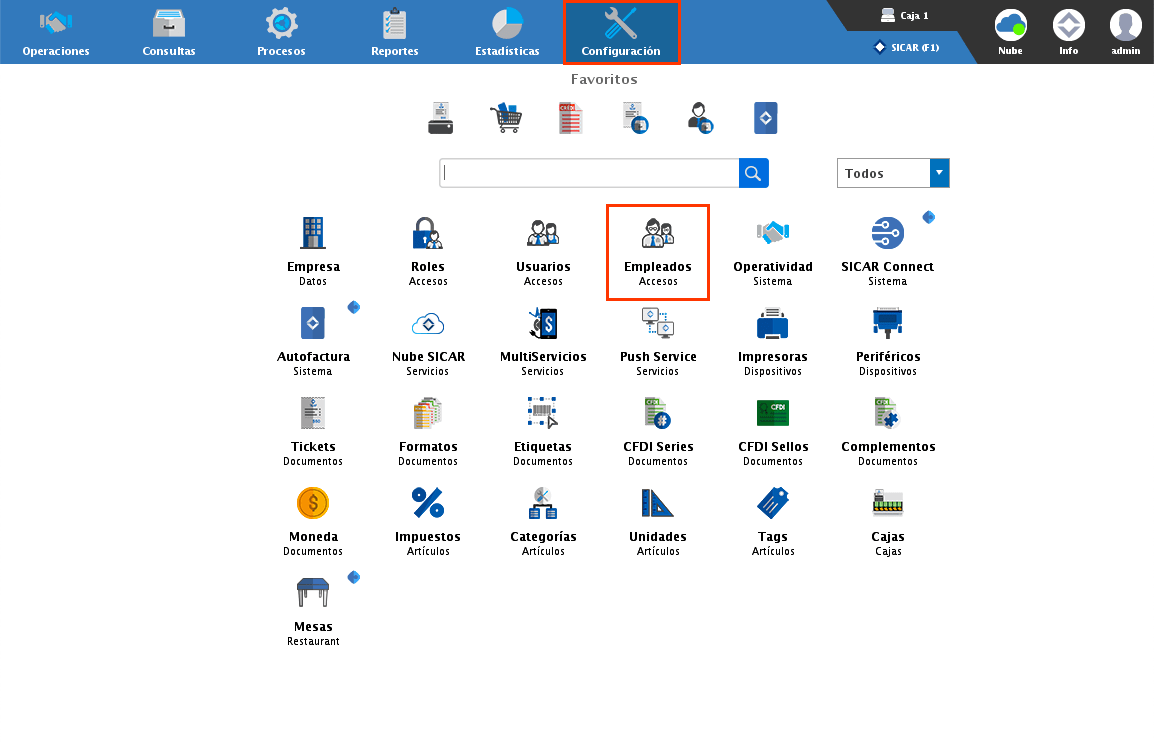The height and width of the screenshot is (742, 1154).
Task: Open the Empleados access module
Action: point(657,243)
